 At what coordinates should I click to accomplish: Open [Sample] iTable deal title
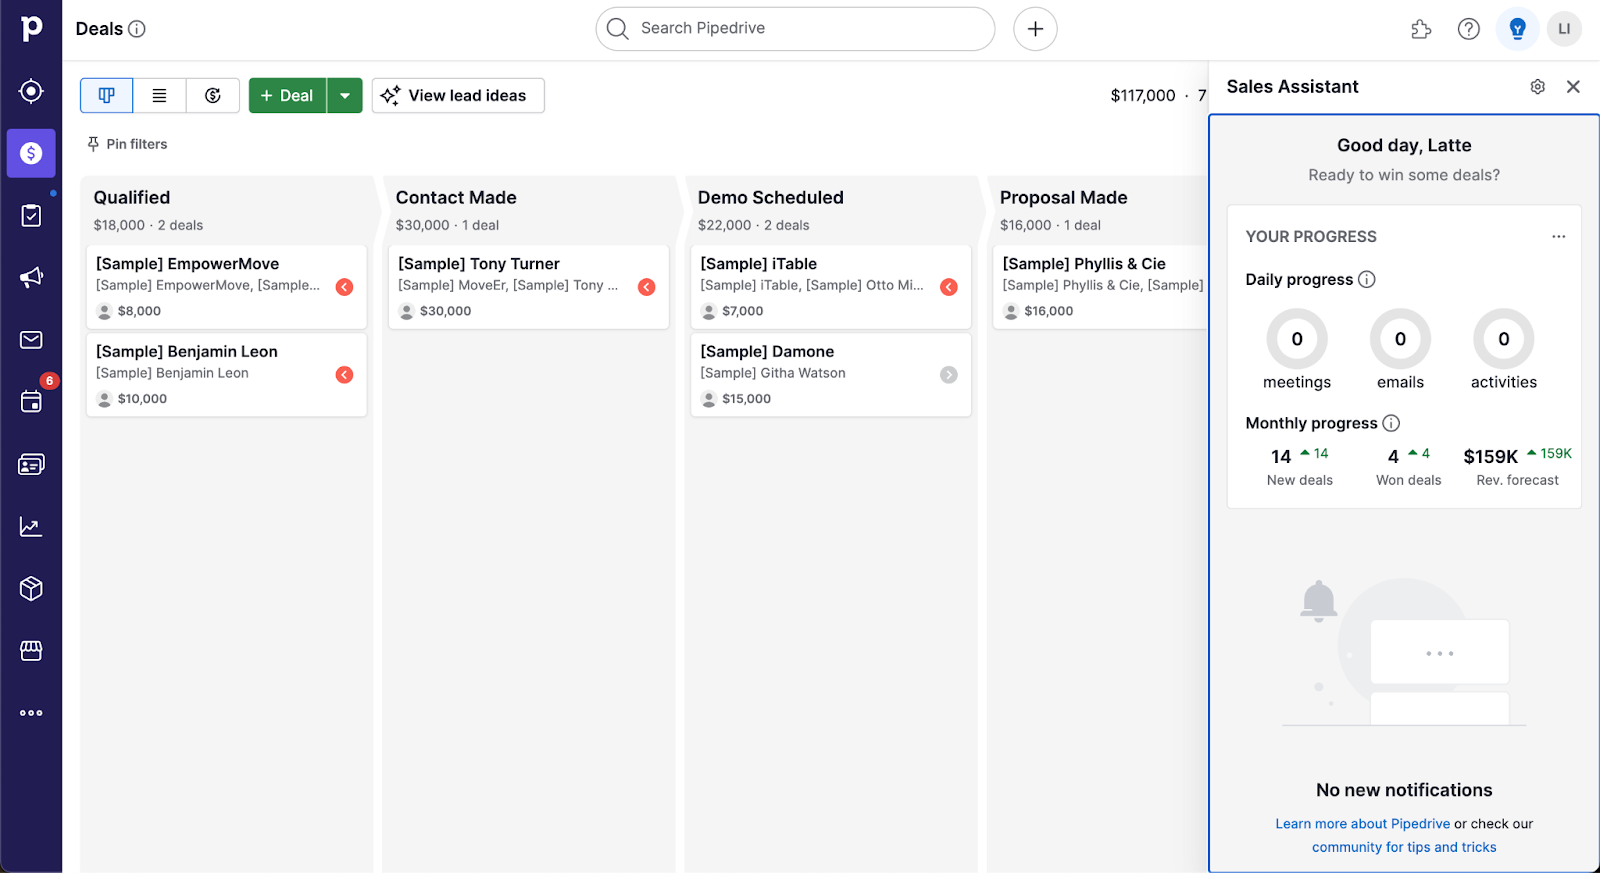coord(759,264)
